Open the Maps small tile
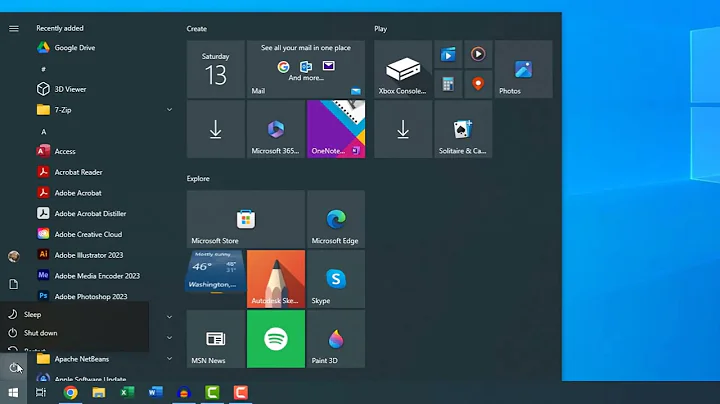 coord(478,84)
